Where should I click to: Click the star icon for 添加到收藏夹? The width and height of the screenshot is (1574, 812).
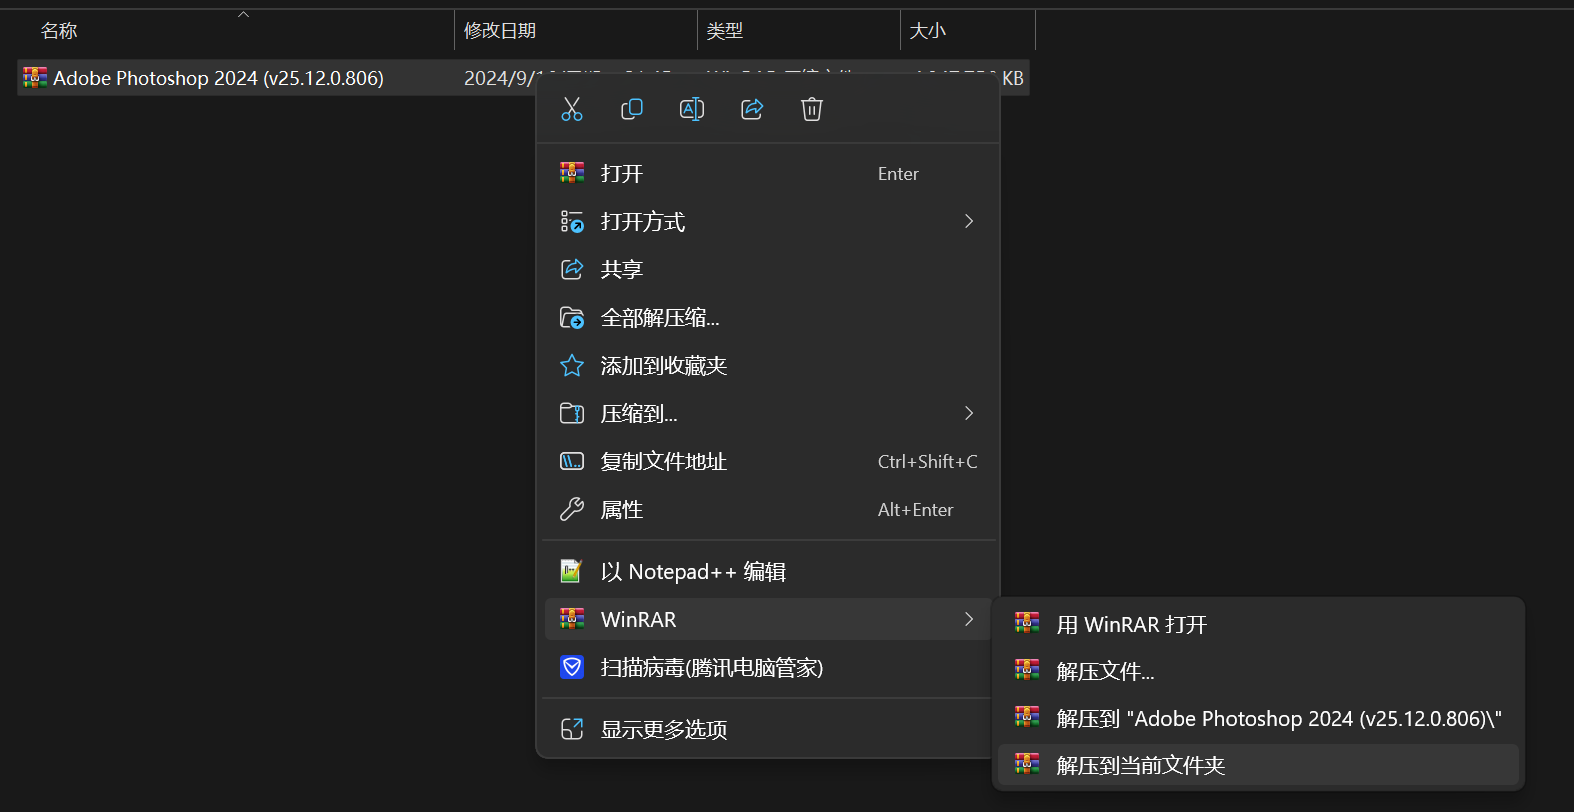click(x=572, y=366)
